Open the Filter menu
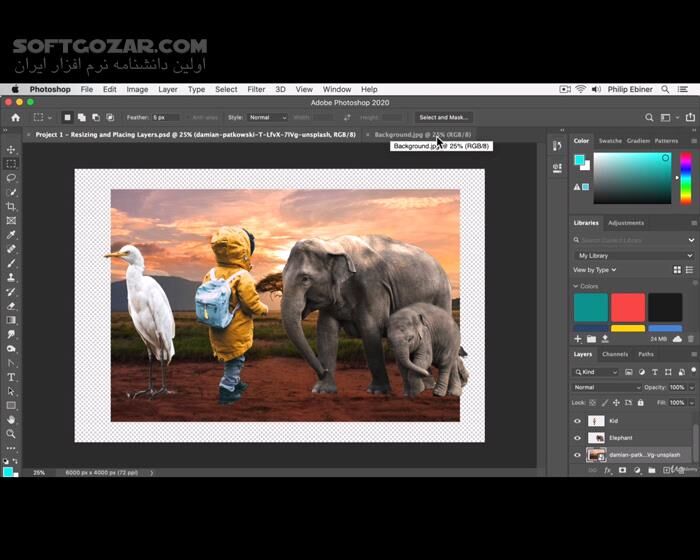The width and height of the screenshot is (700, 560). coord(256,89)
